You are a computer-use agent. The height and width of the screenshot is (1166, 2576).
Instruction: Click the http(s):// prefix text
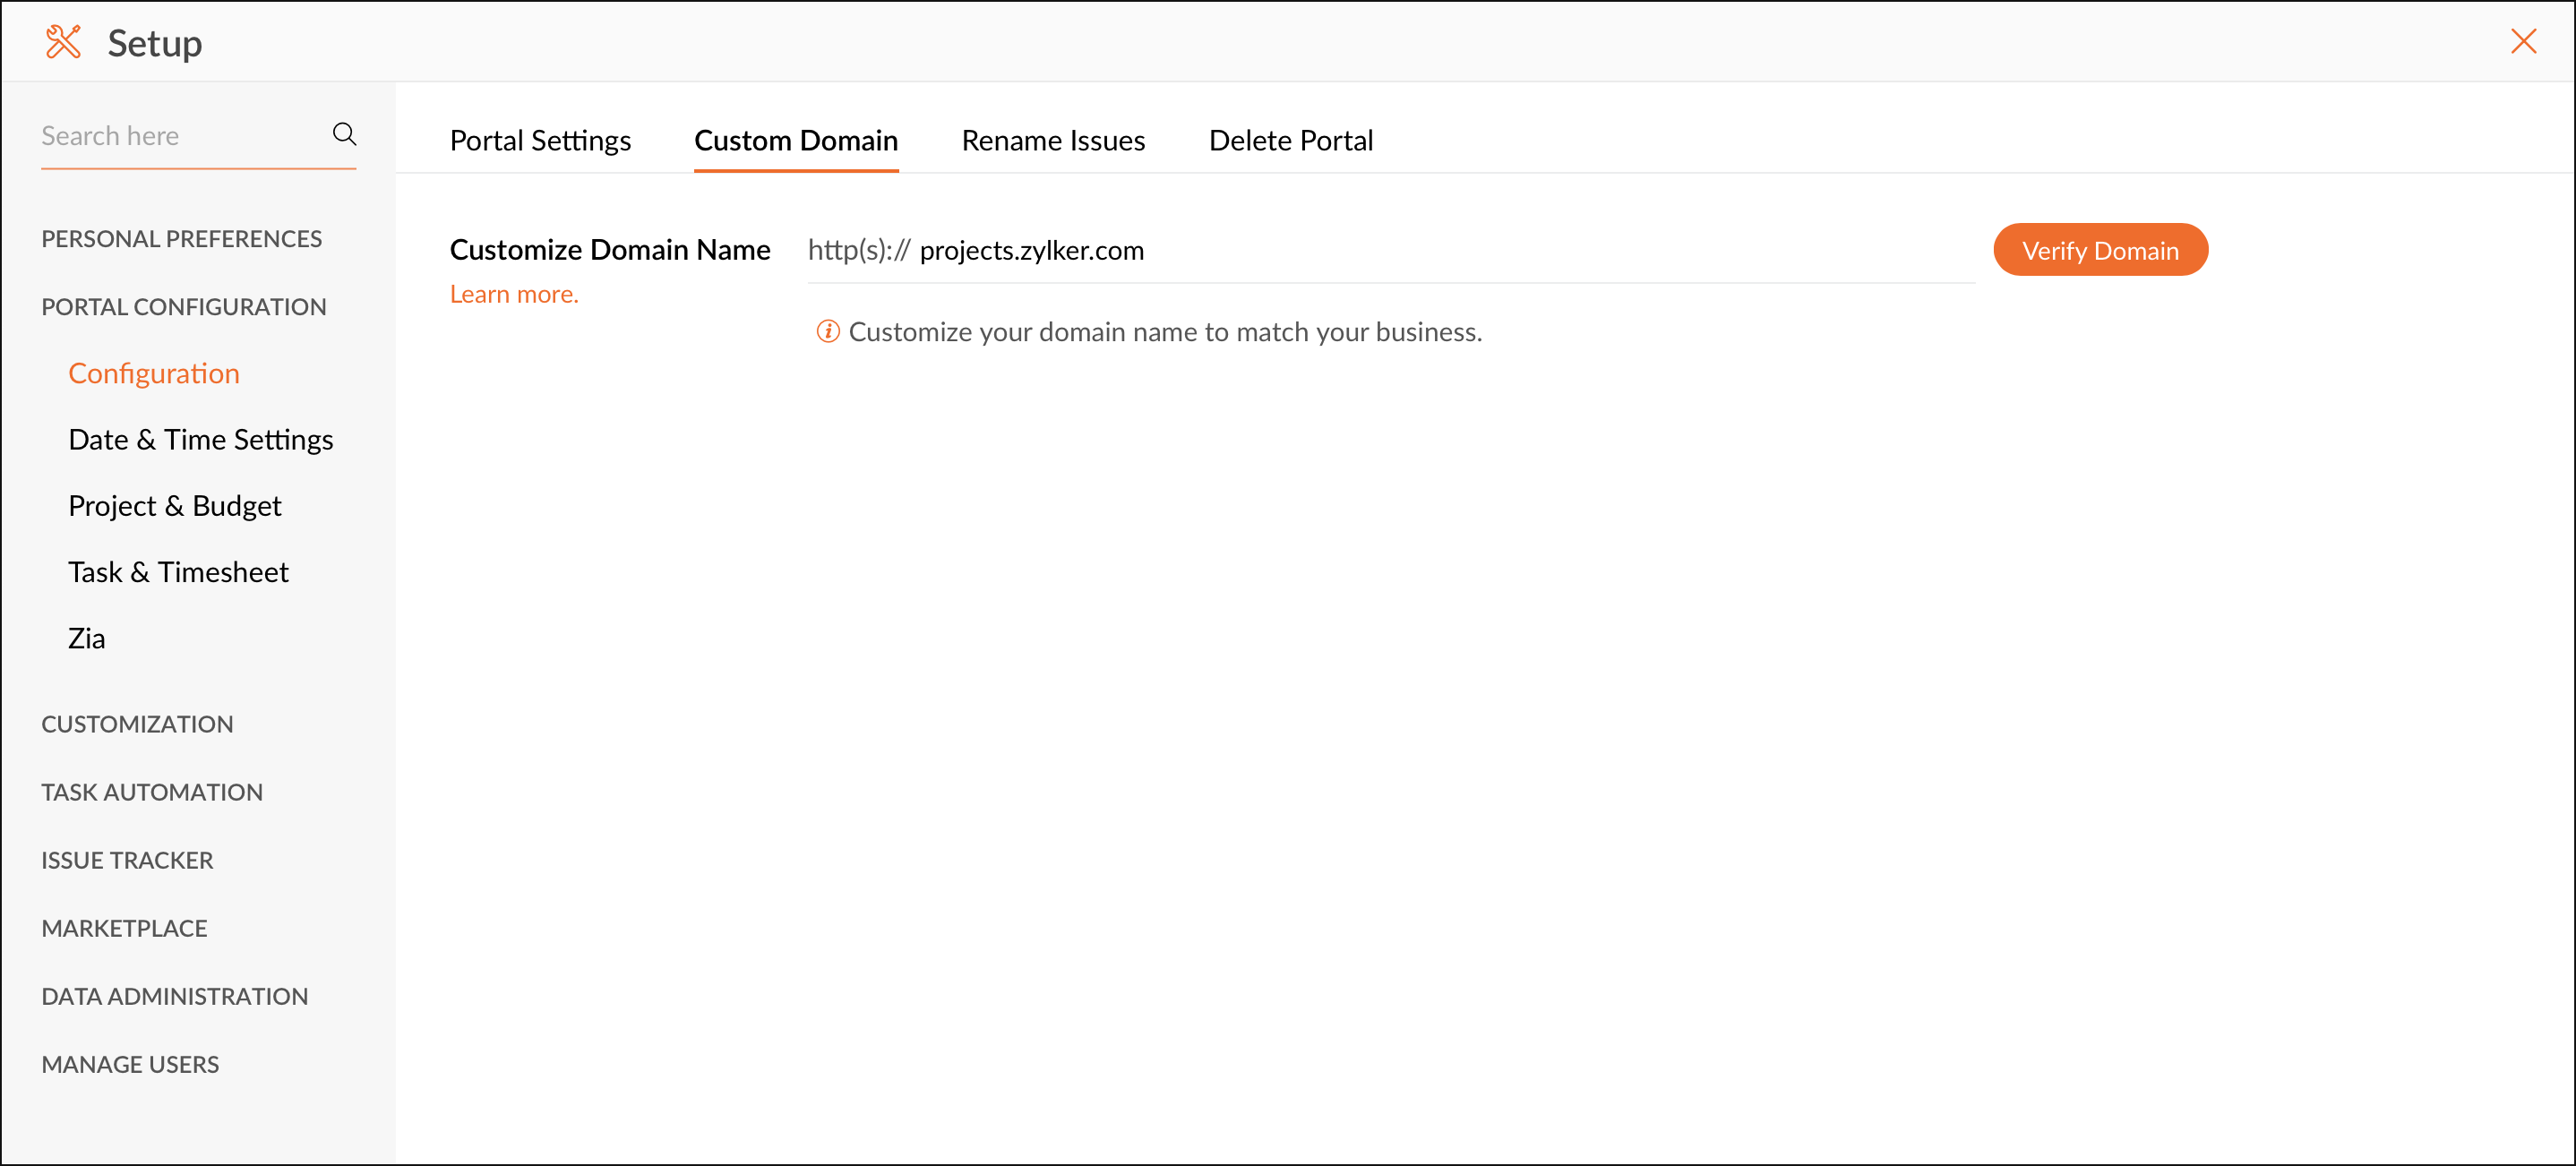click(859, 250)
